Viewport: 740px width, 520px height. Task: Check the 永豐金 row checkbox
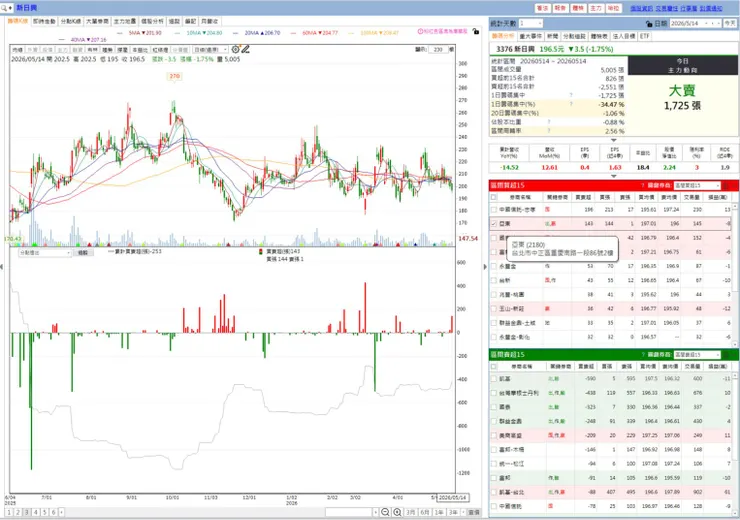pos(494,266)
